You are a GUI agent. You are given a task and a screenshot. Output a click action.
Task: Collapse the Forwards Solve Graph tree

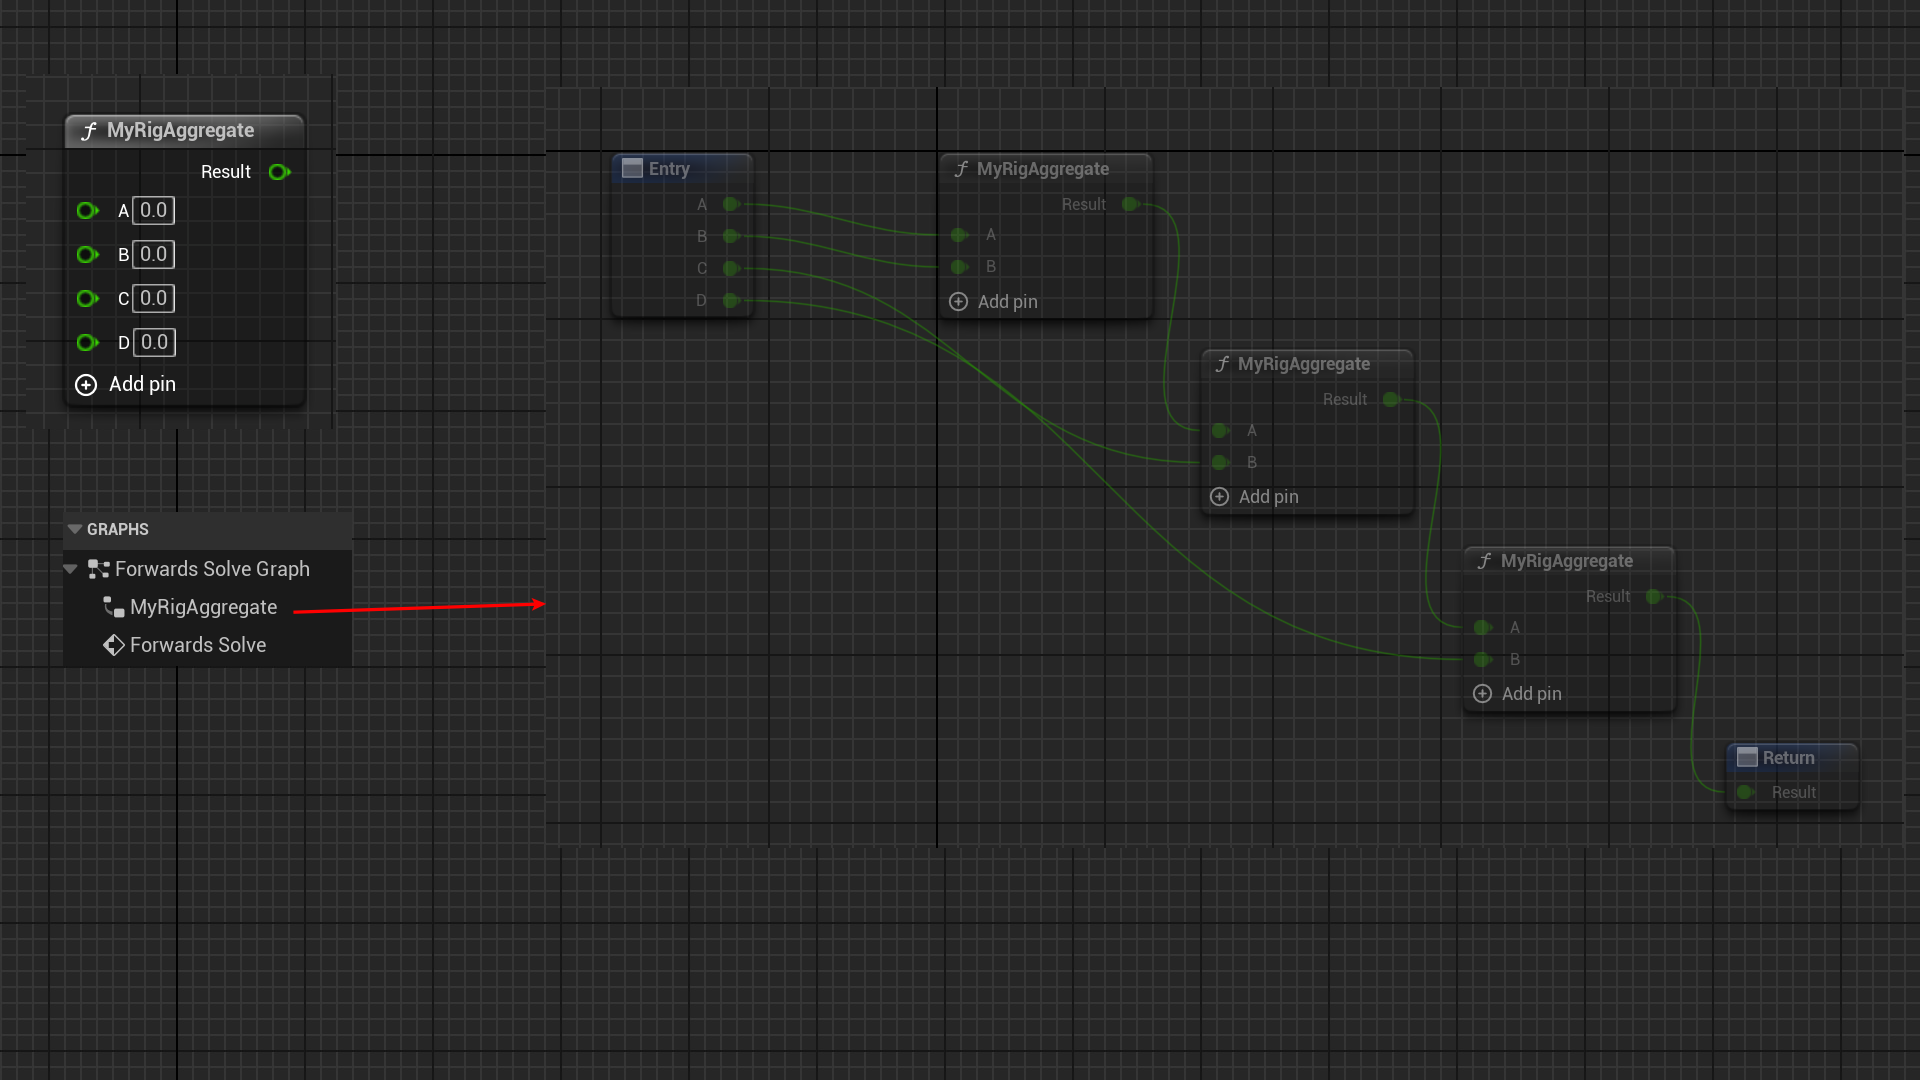(x=70, y=569)
